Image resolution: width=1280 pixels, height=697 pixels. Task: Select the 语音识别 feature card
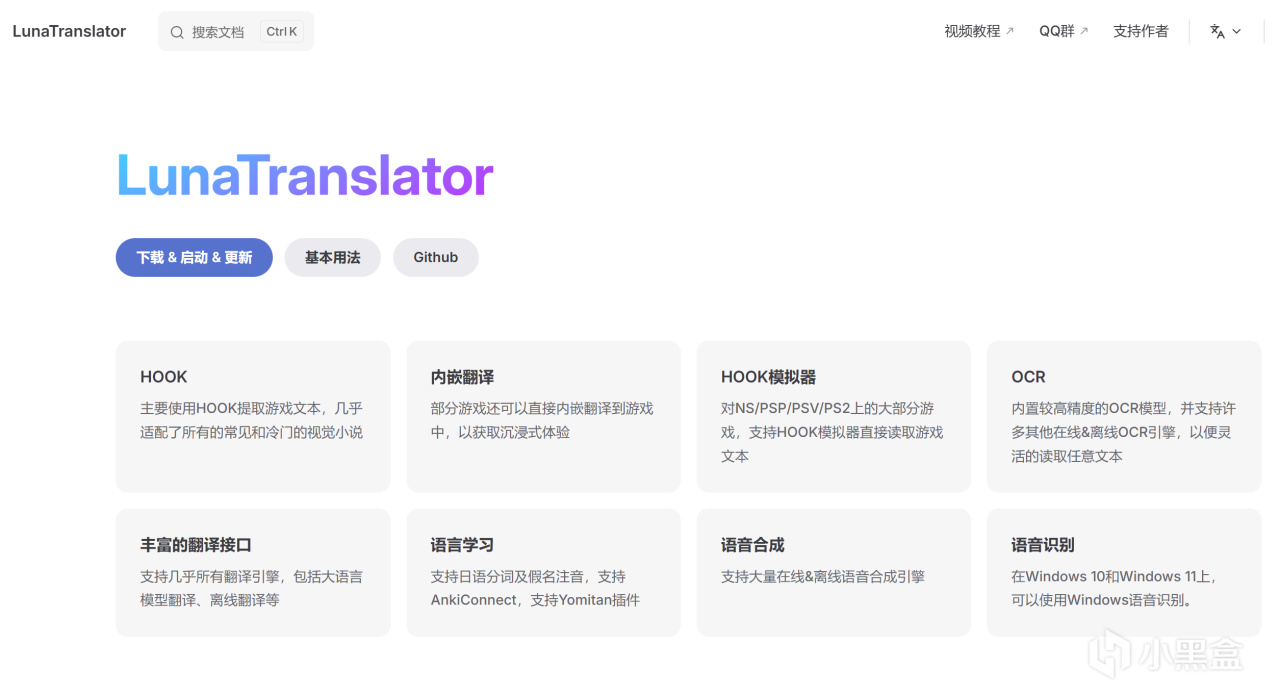click(x=1124, y=572)
